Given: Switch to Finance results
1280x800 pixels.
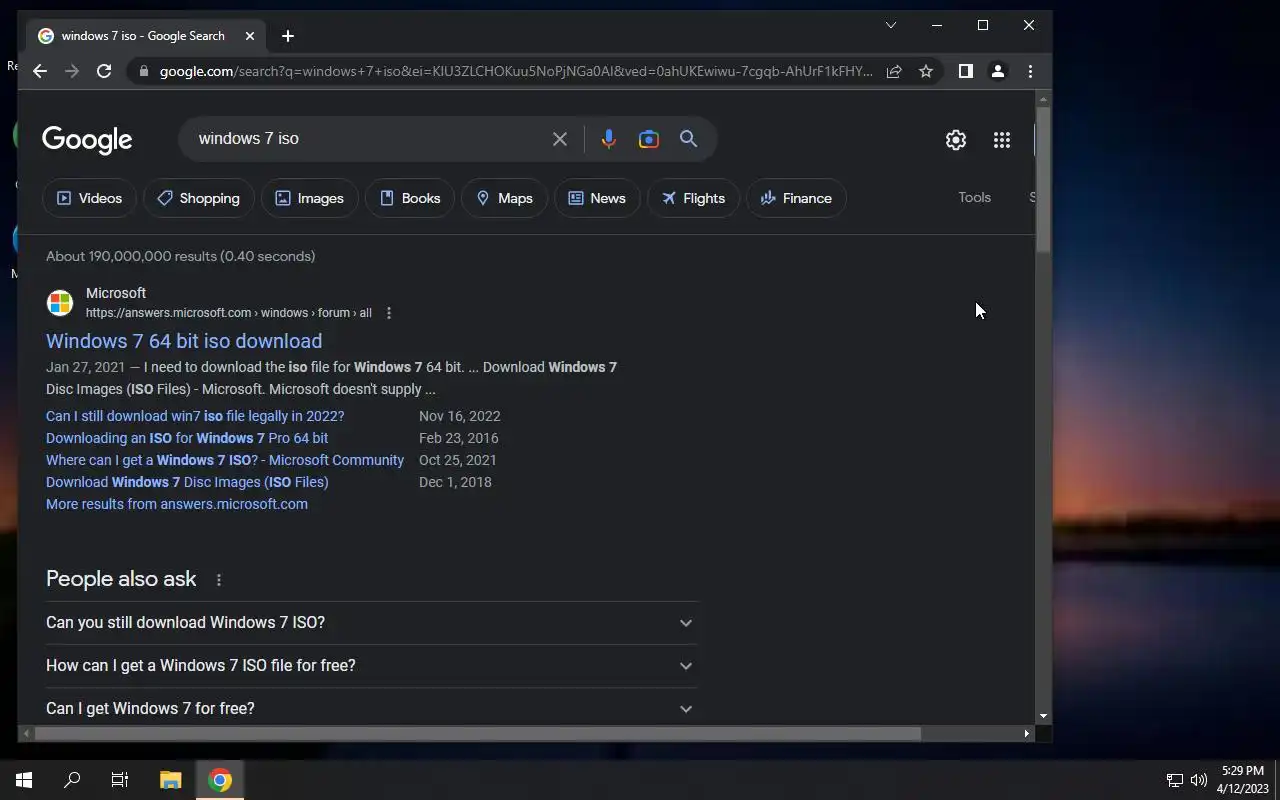Looking at the screenshot, I should (796, 198).
